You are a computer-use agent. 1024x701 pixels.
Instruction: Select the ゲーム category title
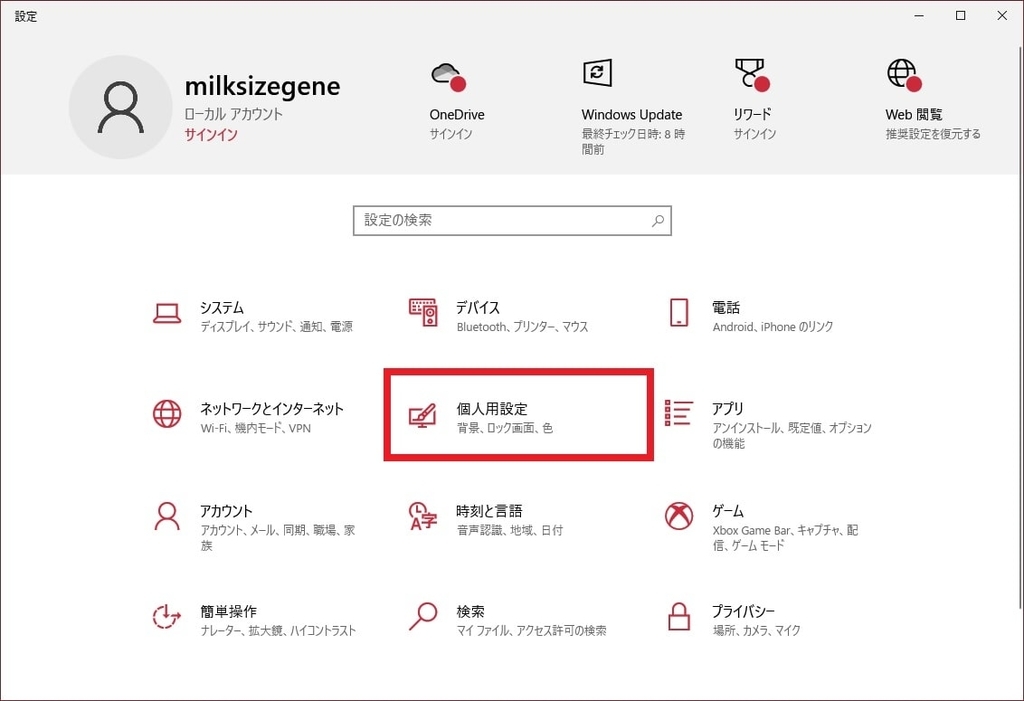[728, 511]
